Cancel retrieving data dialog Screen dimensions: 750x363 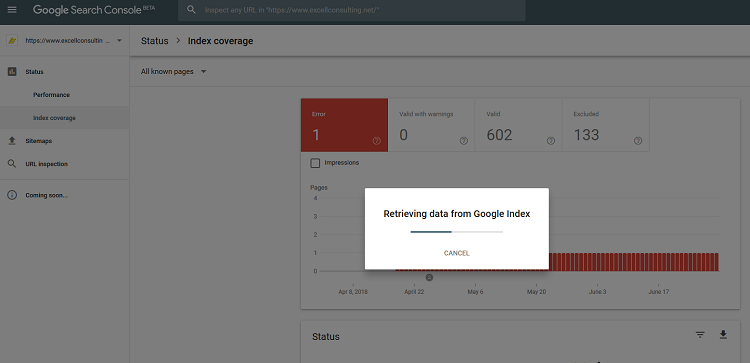456,253
